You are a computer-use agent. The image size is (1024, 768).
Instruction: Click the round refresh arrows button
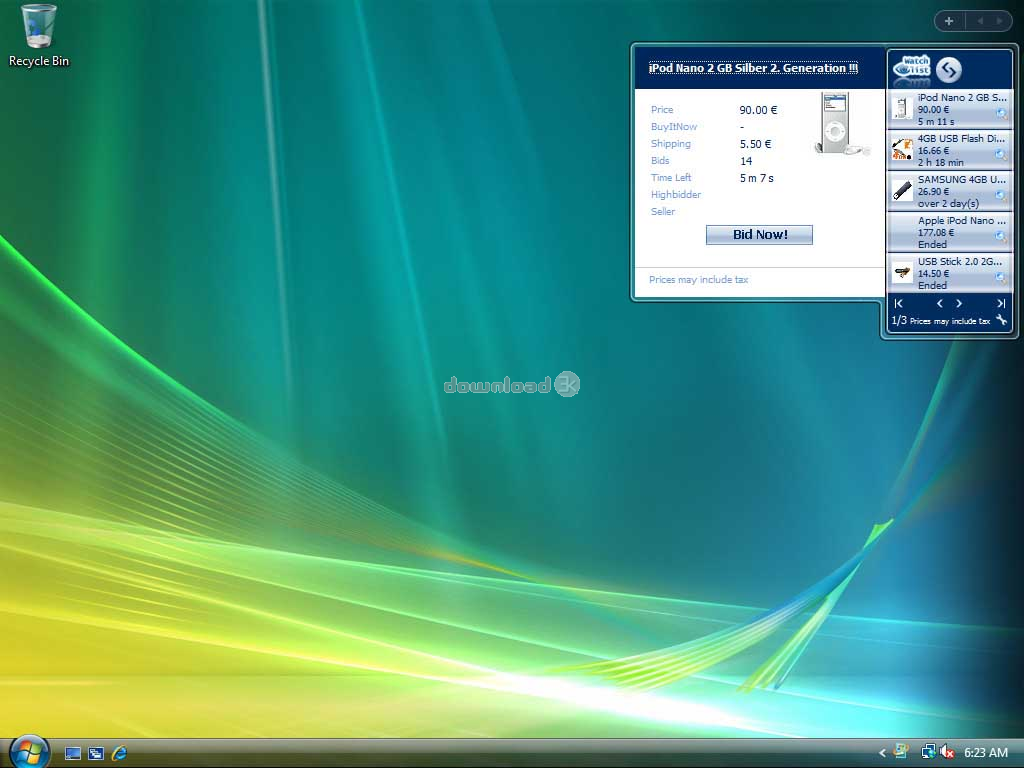click(x=948, y=69)
